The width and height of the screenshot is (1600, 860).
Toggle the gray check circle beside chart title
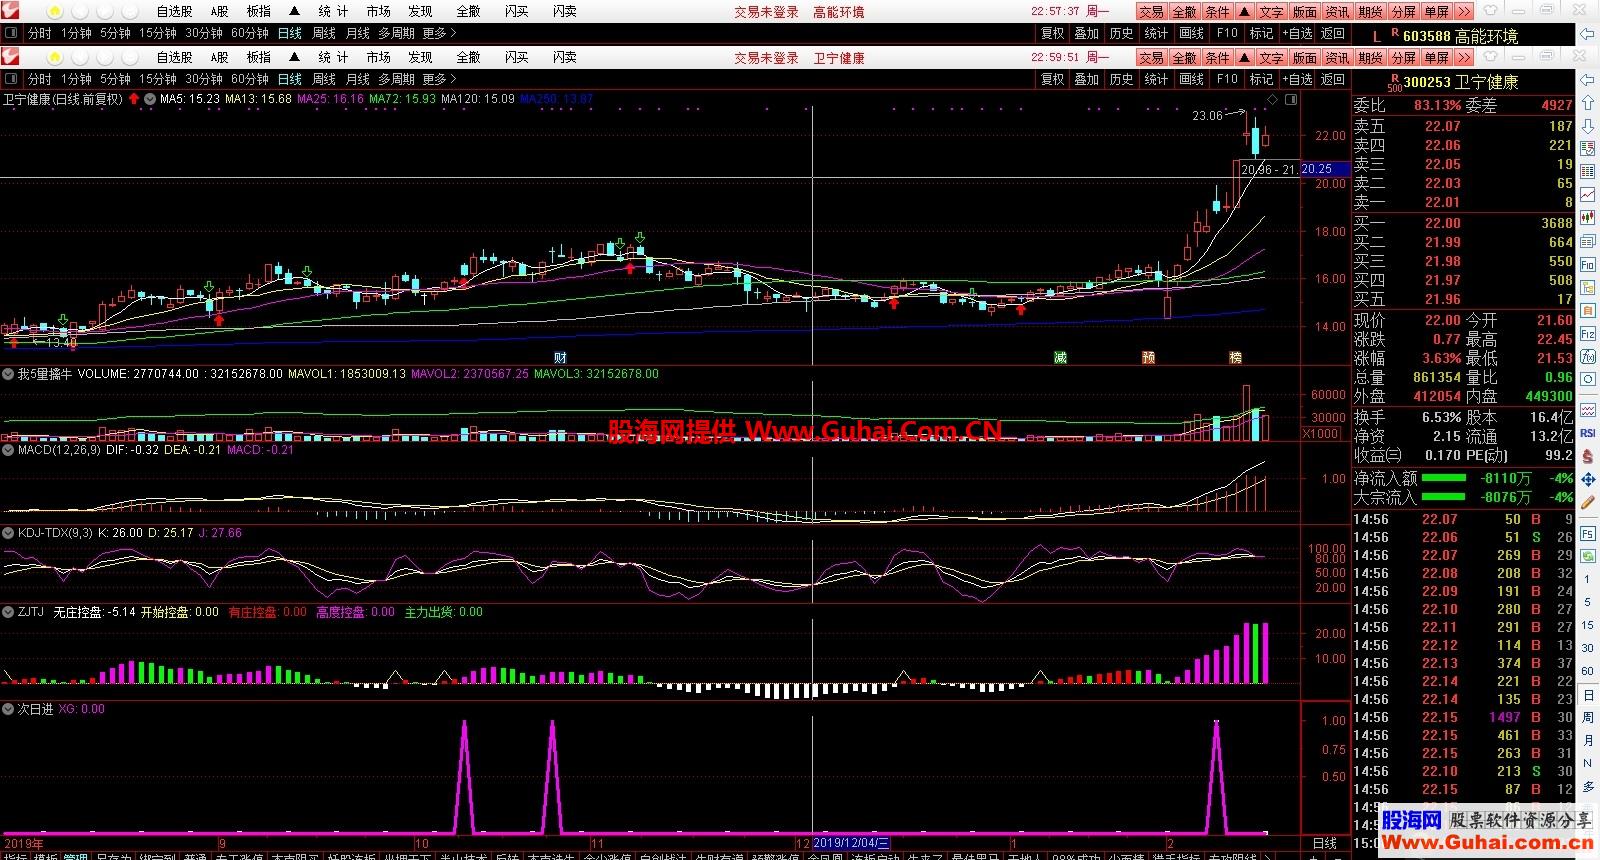click(x=150, y=99)
